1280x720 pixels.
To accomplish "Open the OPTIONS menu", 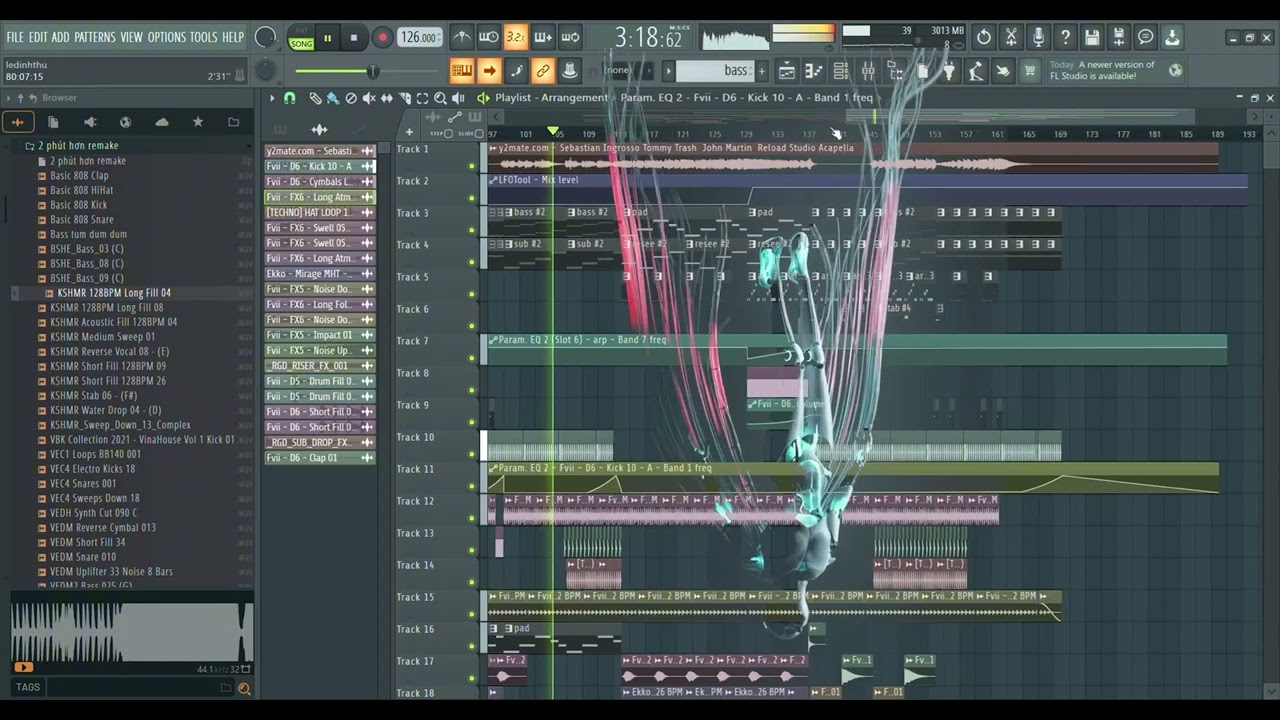I will pos(167,37).
